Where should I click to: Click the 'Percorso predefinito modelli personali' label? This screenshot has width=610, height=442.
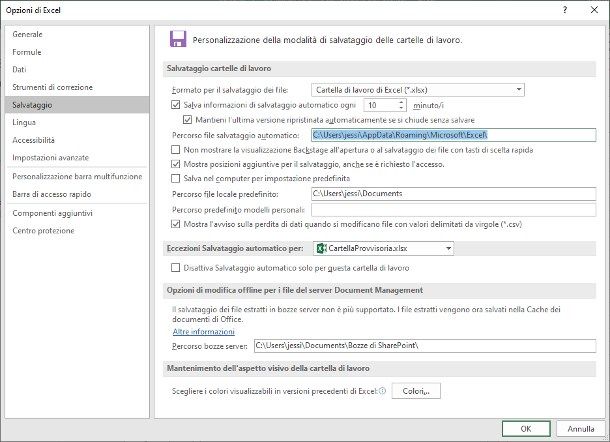click(x=238, y=210)
